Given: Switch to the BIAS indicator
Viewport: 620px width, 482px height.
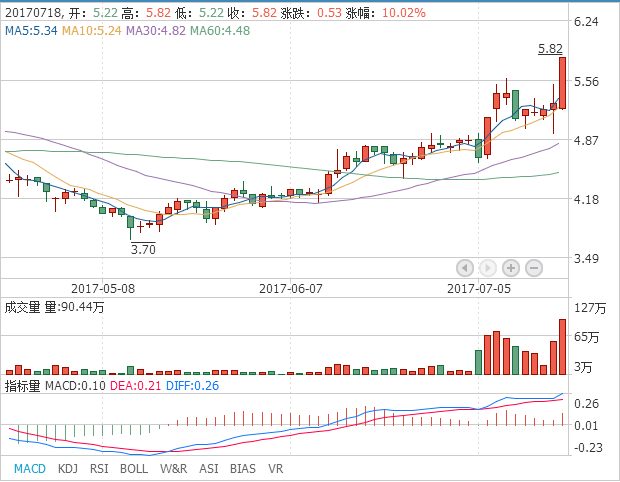Looking at the screenshot, I should tap(243, 469).
